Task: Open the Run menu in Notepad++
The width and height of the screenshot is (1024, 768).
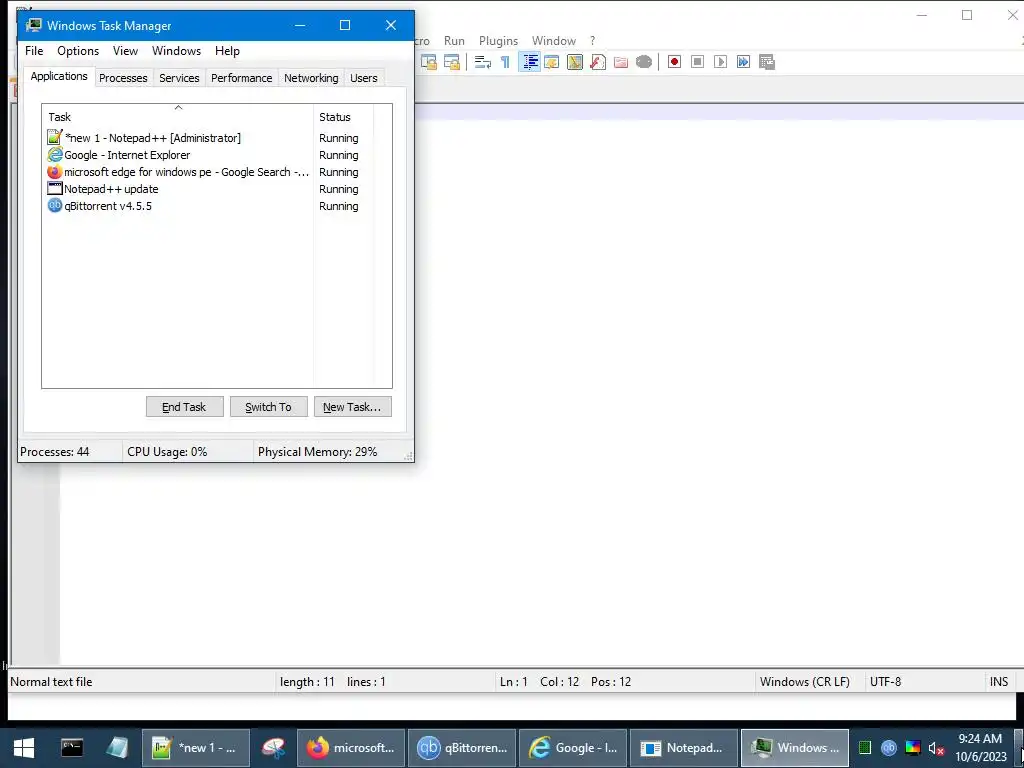Action: pyautogui.click(x=454, y=40)
